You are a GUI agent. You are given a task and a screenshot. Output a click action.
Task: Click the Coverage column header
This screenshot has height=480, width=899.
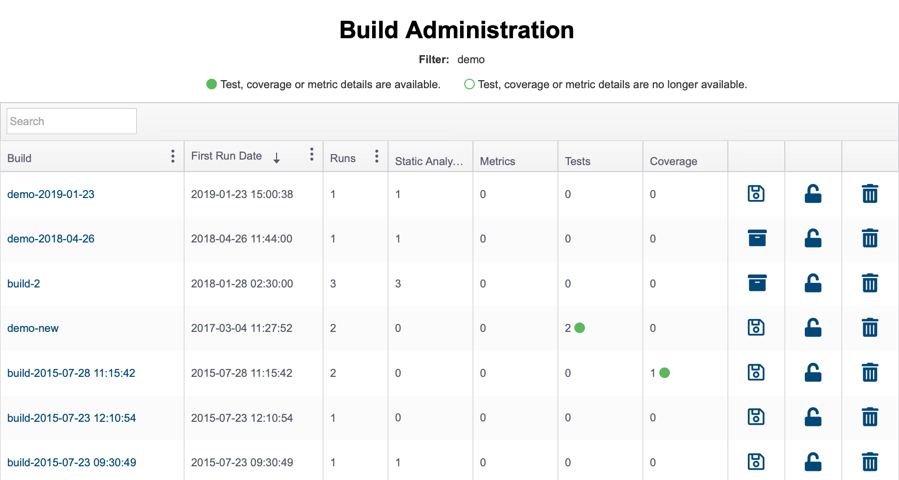(x=673, y=161)
